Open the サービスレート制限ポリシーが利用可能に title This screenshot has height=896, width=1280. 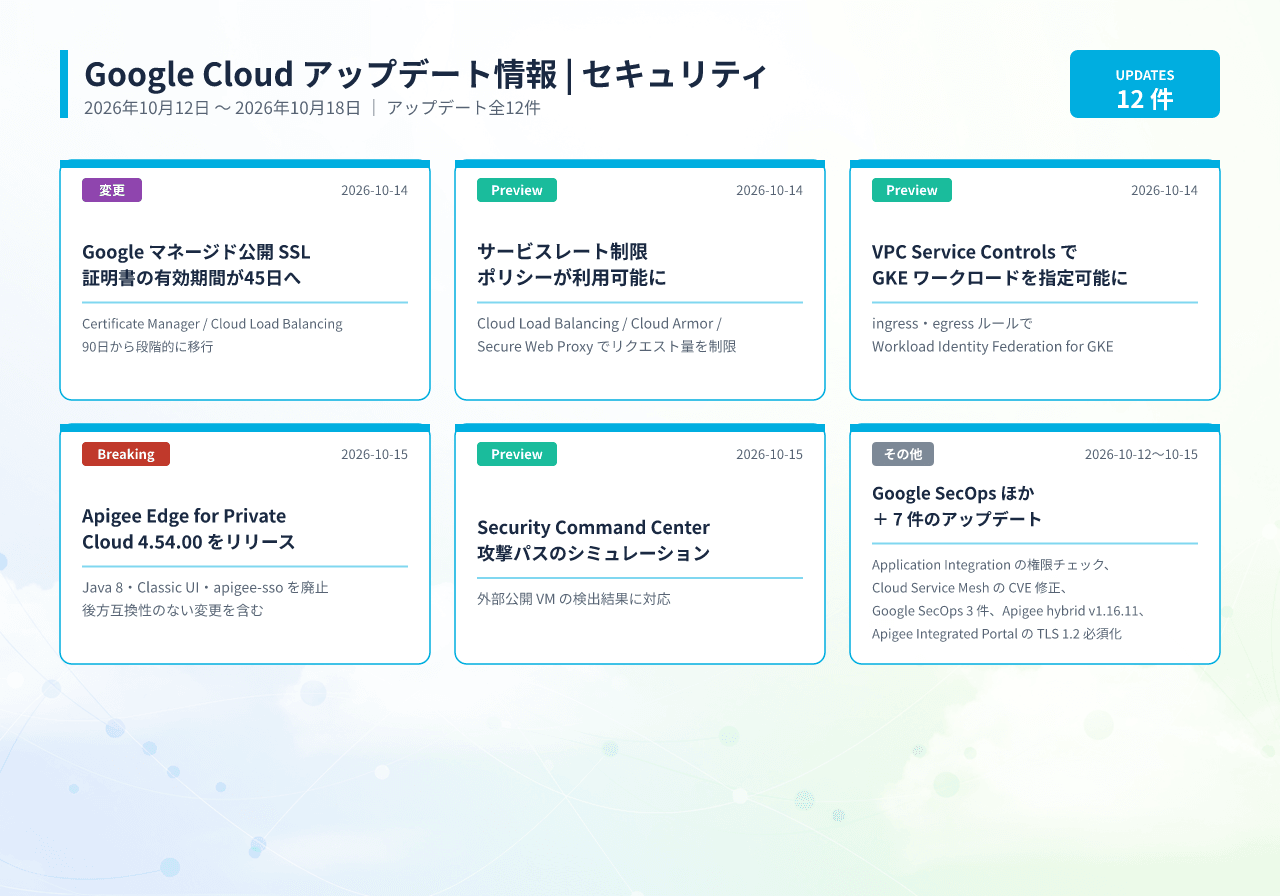click(572, 265)
